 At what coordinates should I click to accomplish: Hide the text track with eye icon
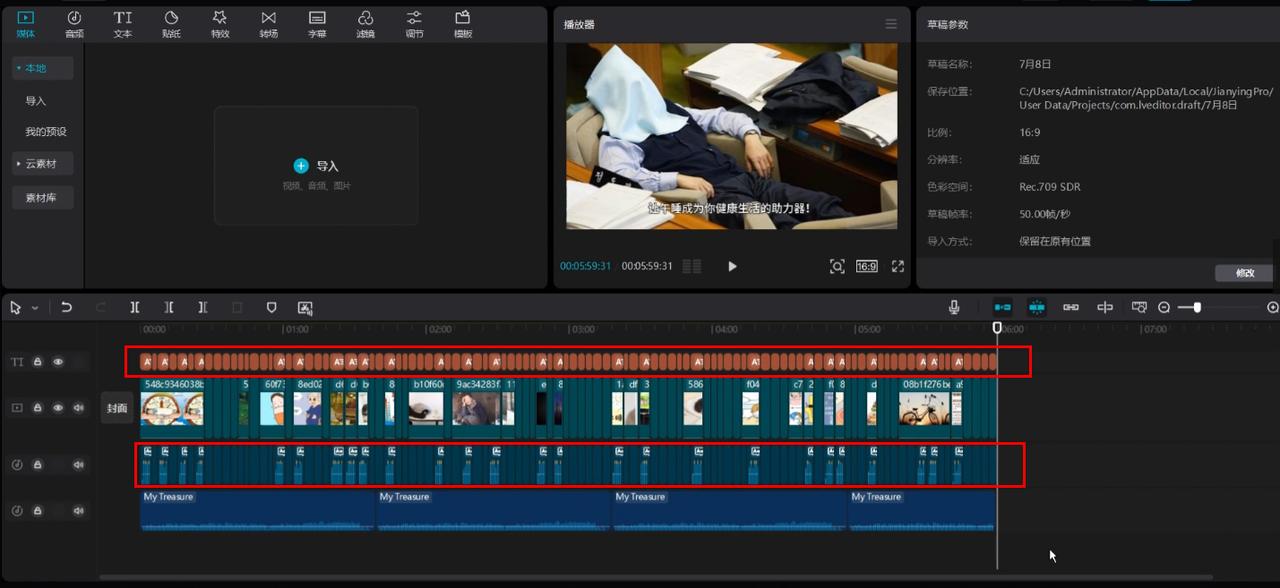point(58,362)
